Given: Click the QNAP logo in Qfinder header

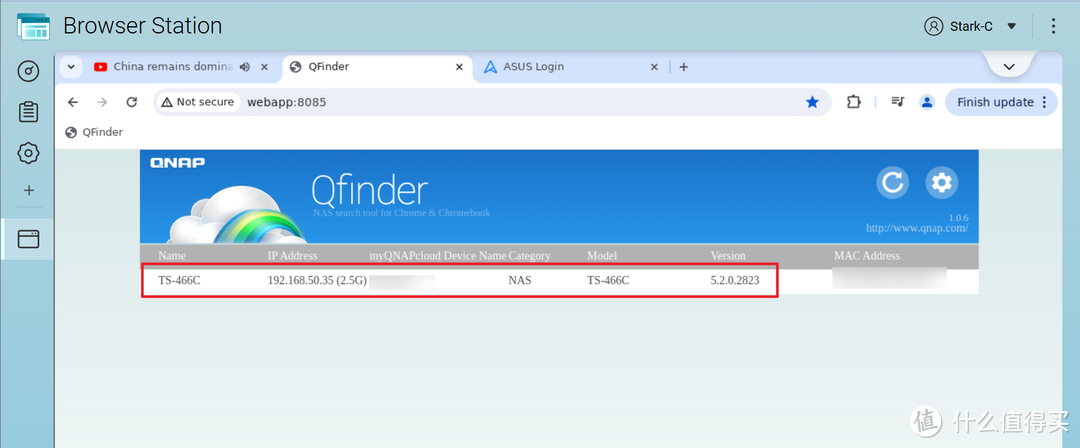Looking at the screenshot, I should [177, 163].
